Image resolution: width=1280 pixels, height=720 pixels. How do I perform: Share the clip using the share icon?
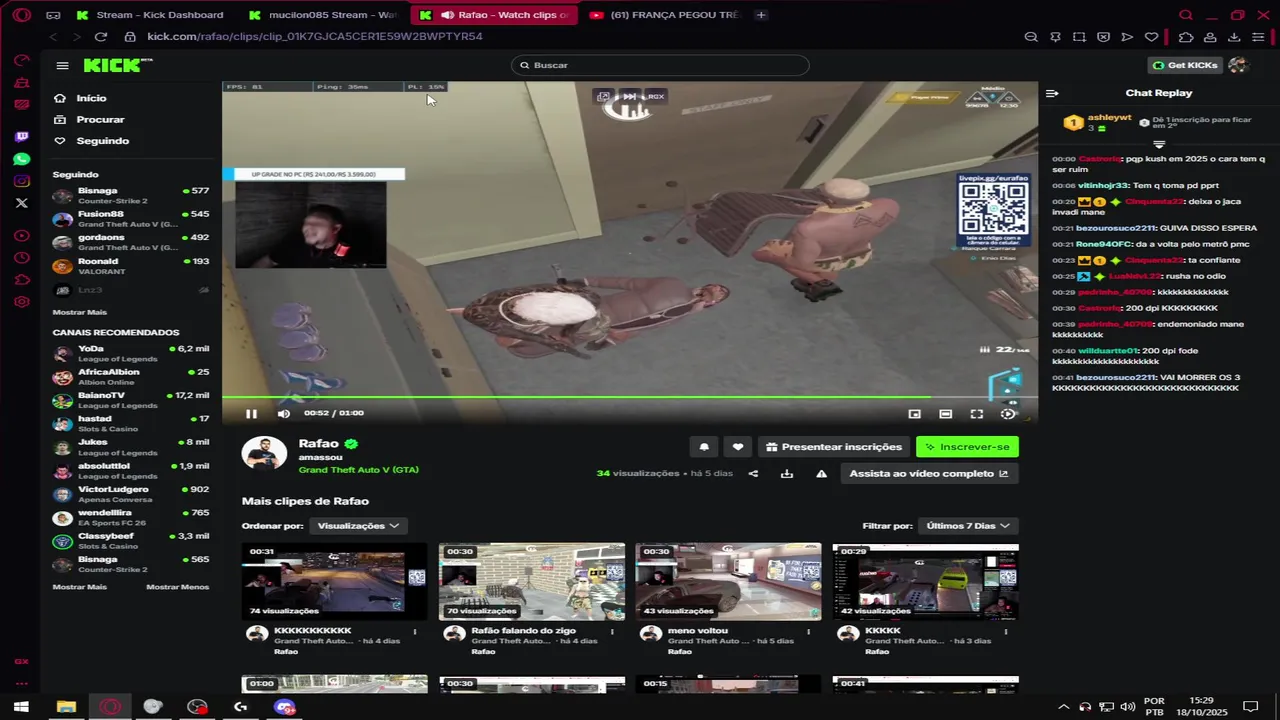tap(753, 474)
